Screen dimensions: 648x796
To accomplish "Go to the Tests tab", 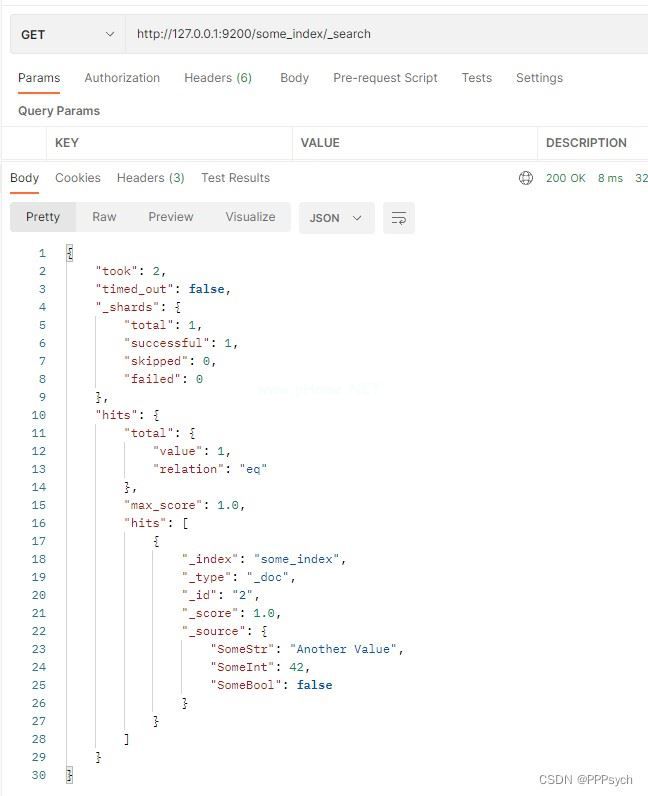I will click(476, 78).
